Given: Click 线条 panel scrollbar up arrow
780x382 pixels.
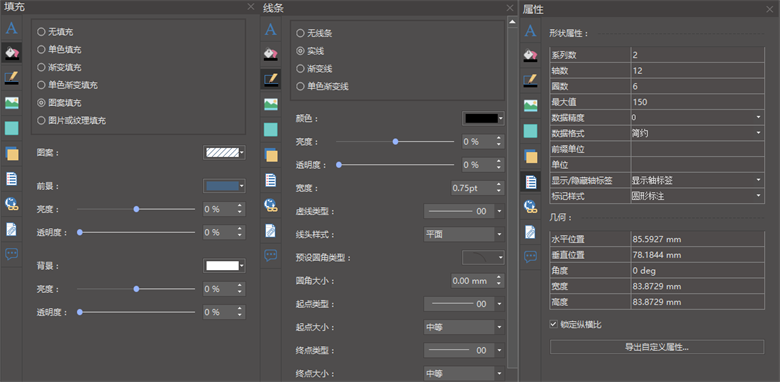Looking at the screenshot, I should pos(512,21).
